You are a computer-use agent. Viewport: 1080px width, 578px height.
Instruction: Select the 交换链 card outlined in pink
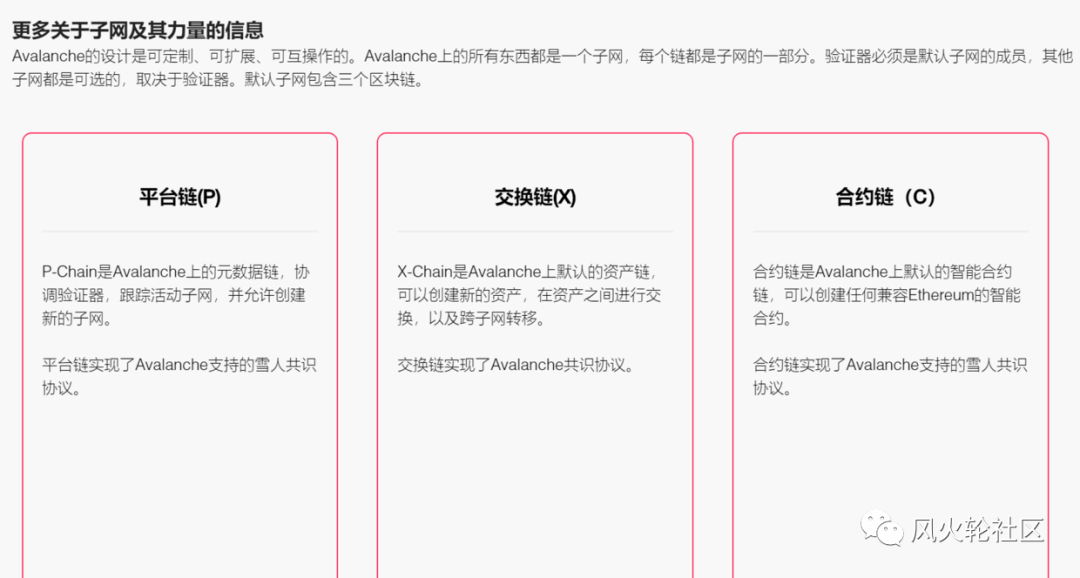[535, 355]
